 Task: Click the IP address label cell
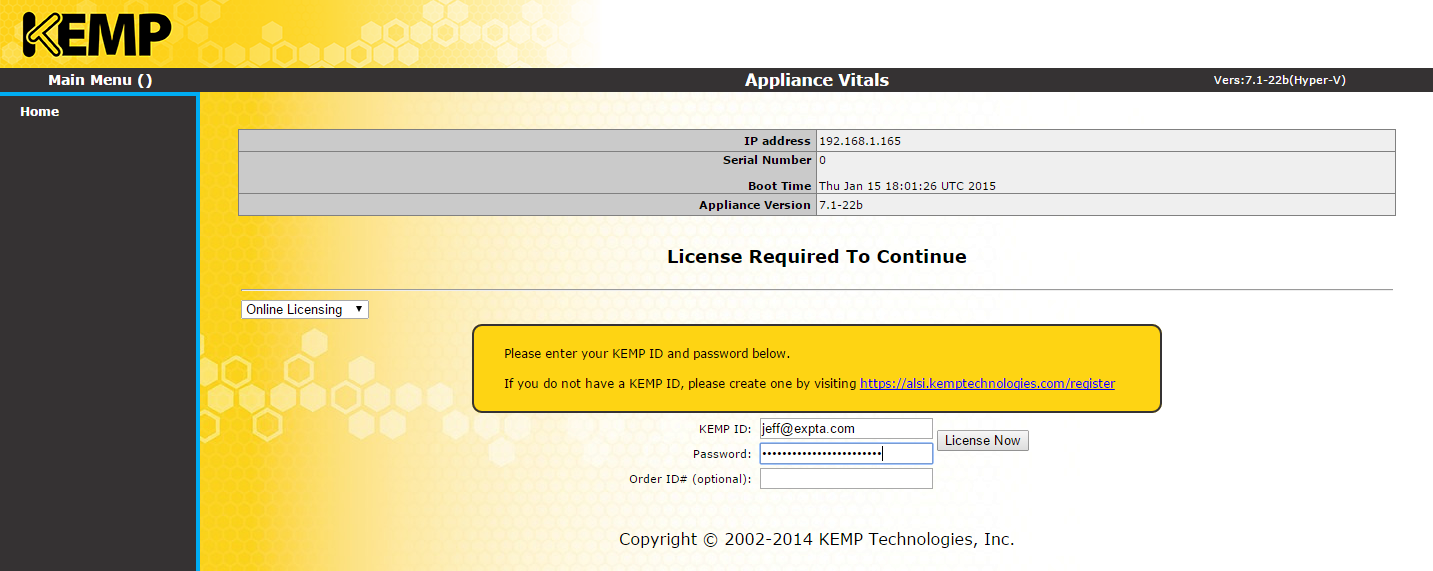527,141
